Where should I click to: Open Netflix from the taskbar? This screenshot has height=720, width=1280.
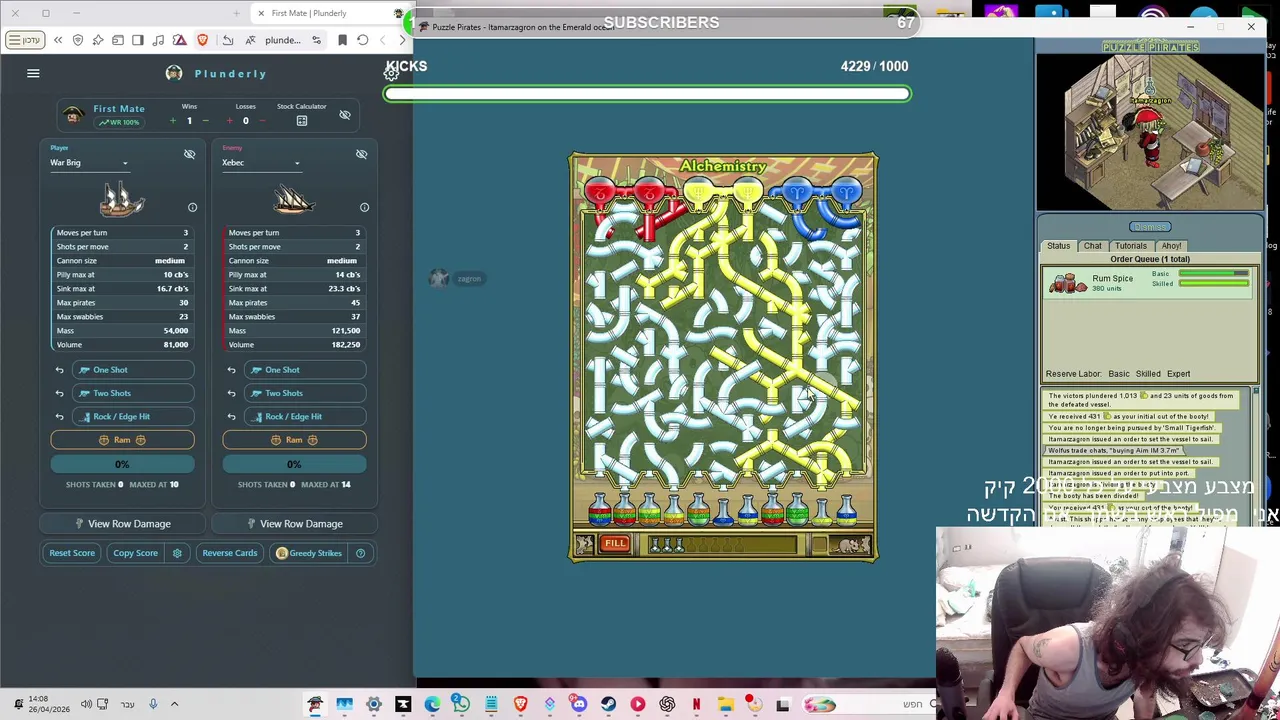(x=696, y=705)
